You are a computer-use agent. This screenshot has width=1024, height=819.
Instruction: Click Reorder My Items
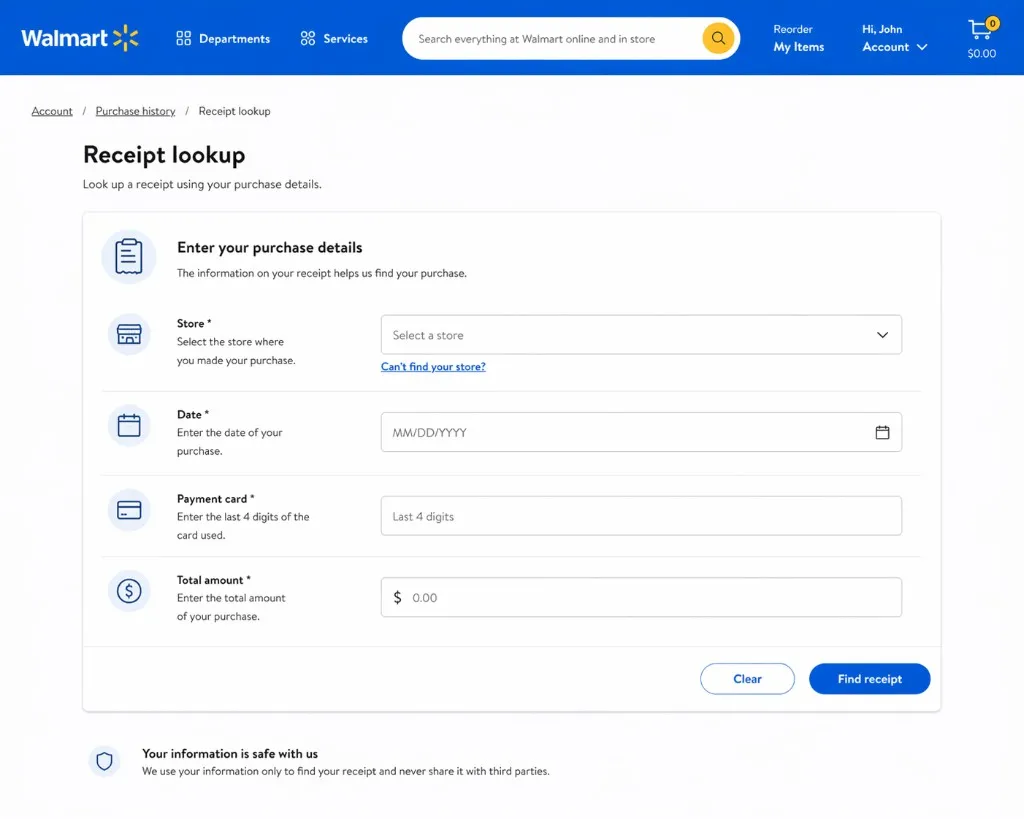[797, 38]
